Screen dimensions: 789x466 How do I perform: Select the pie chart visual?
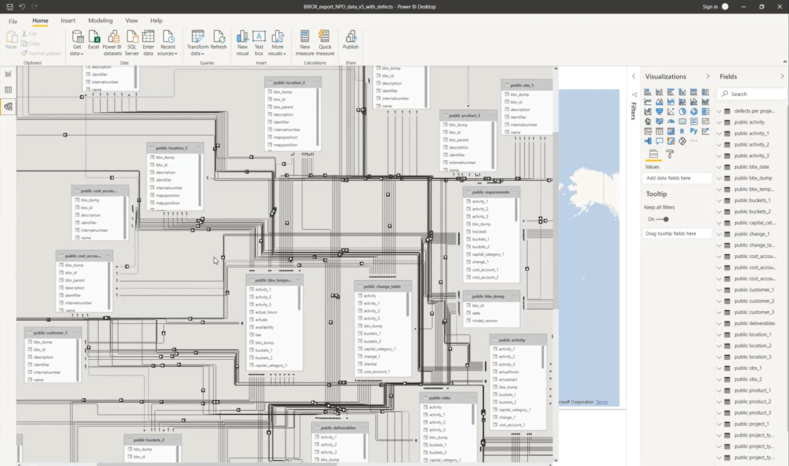pos(682,111)
